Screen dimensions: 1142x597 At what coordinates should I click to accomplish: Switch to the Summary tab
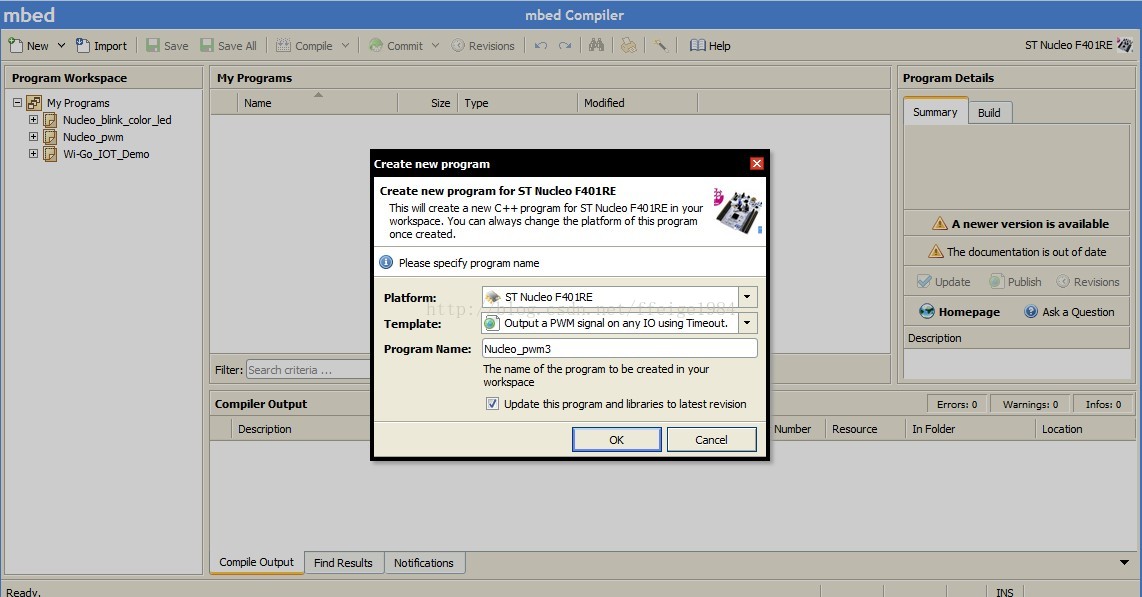point(935,112)
